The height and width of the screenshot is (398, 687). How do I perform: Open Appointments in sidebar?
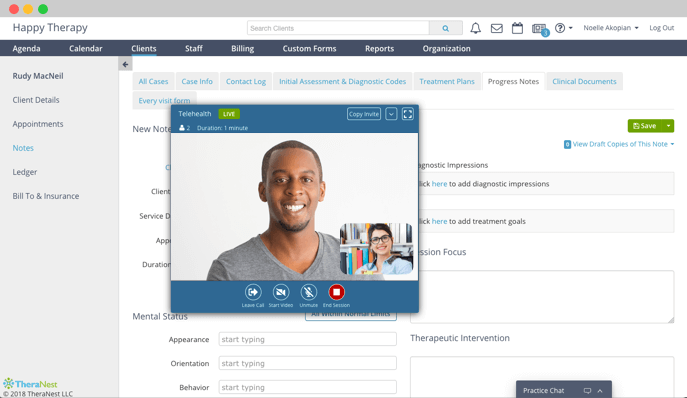38,124
